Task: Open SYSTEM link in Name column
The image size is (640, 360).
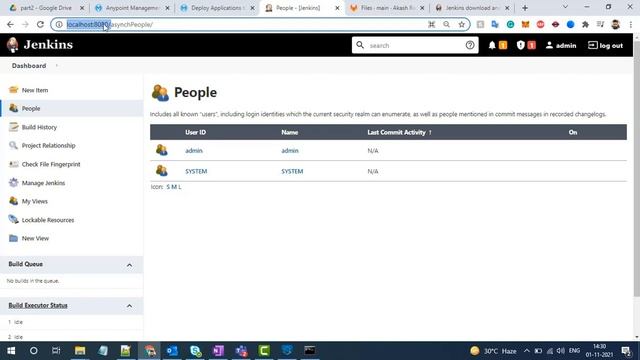Action: coord(292,171)
